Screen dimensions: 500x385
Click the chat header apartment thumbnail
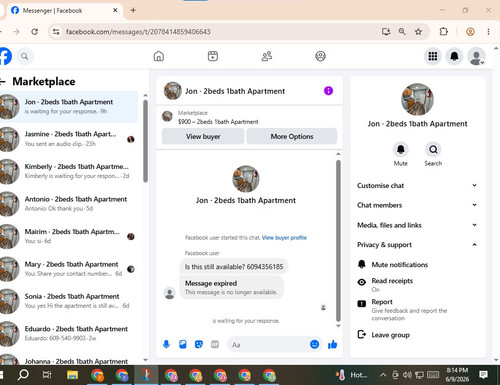click(173, 91)
